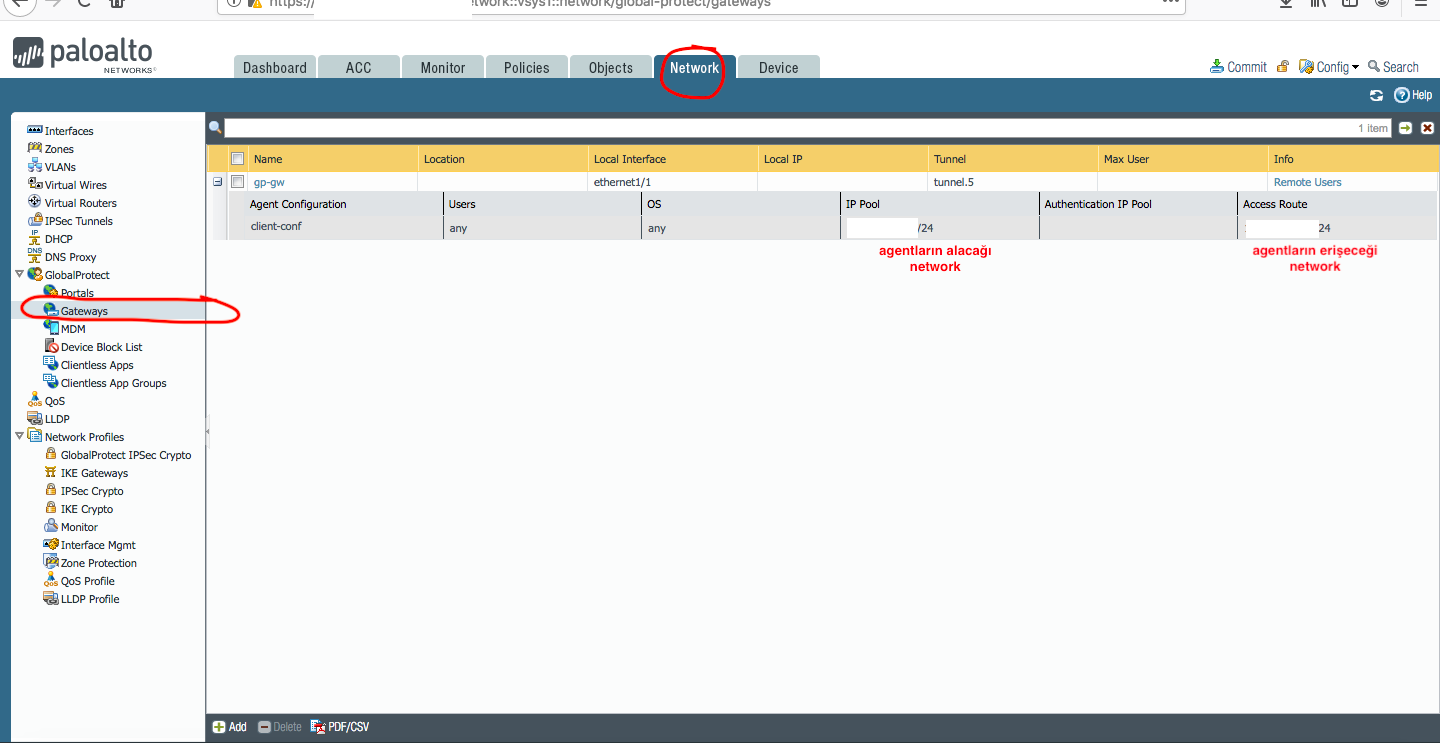Collapse the Network Profiles tree node

click(x=19, y=437)
